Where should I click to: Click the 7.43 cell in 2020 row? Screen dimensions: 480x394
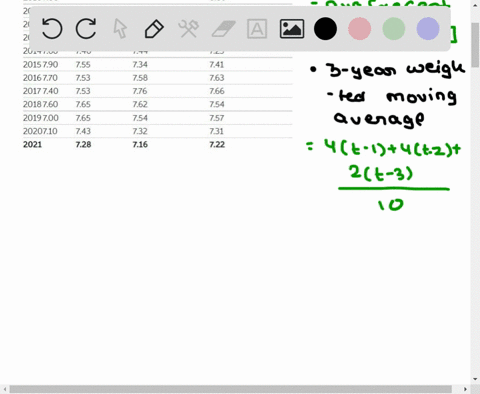point(83,131)
